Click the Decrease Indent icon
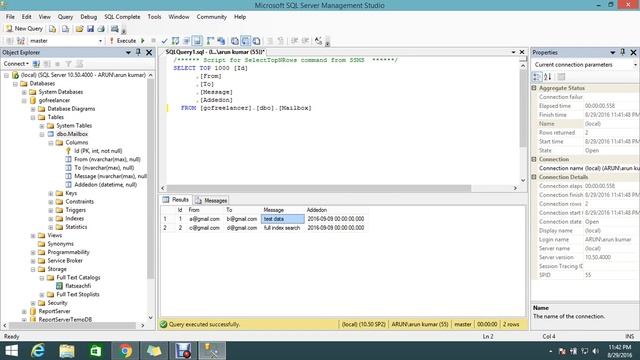 click(294, 41)
